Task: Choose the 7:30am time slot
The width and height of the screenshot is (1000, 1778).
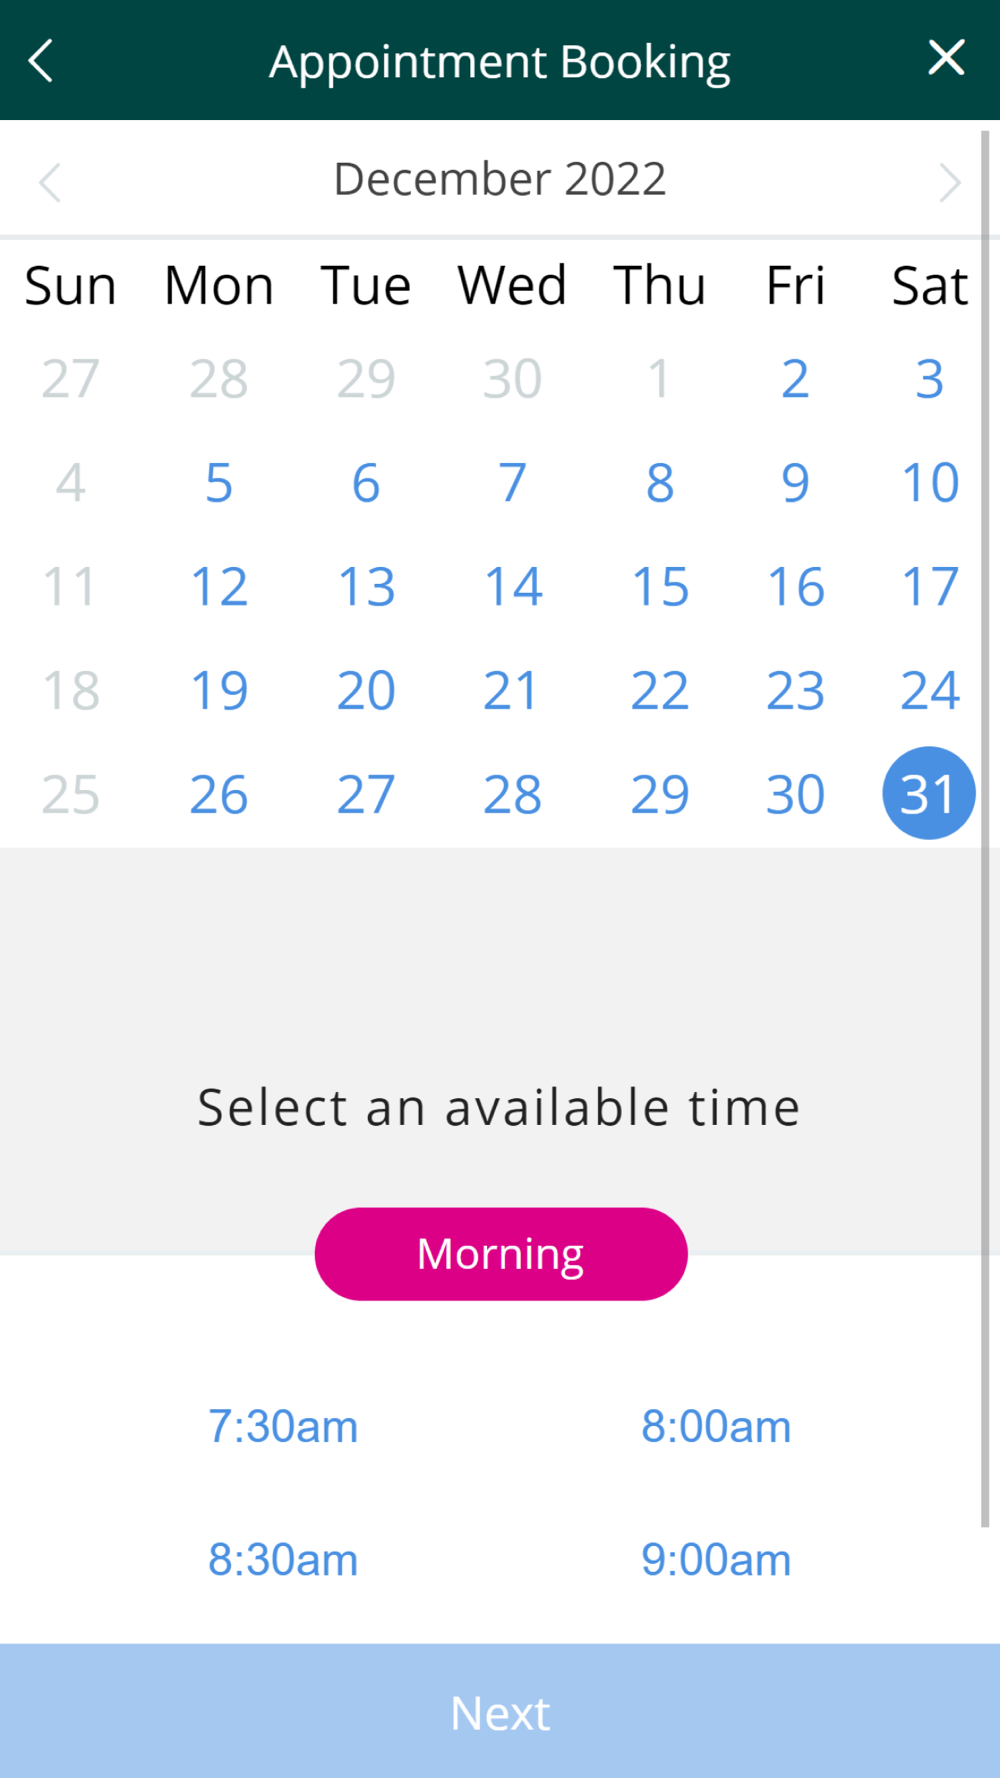Action: point(283,1426)
